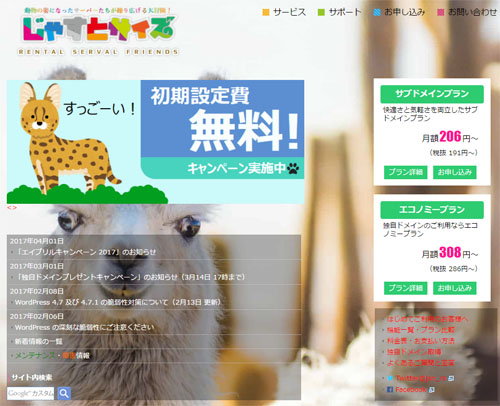This screenshot has width=500, height=406.
Task: Open 新着情報の一覧 link
Action: tap(39, 341)
